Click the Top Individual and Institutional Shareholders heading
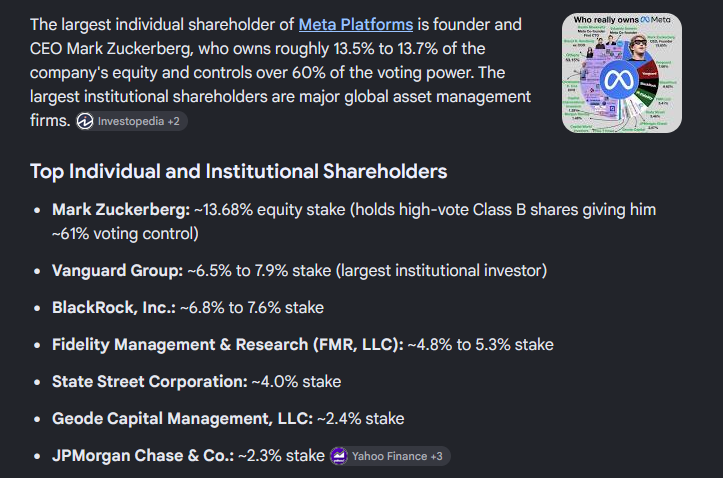The width and height of the screenshot is (723, 478). (238, 171)
